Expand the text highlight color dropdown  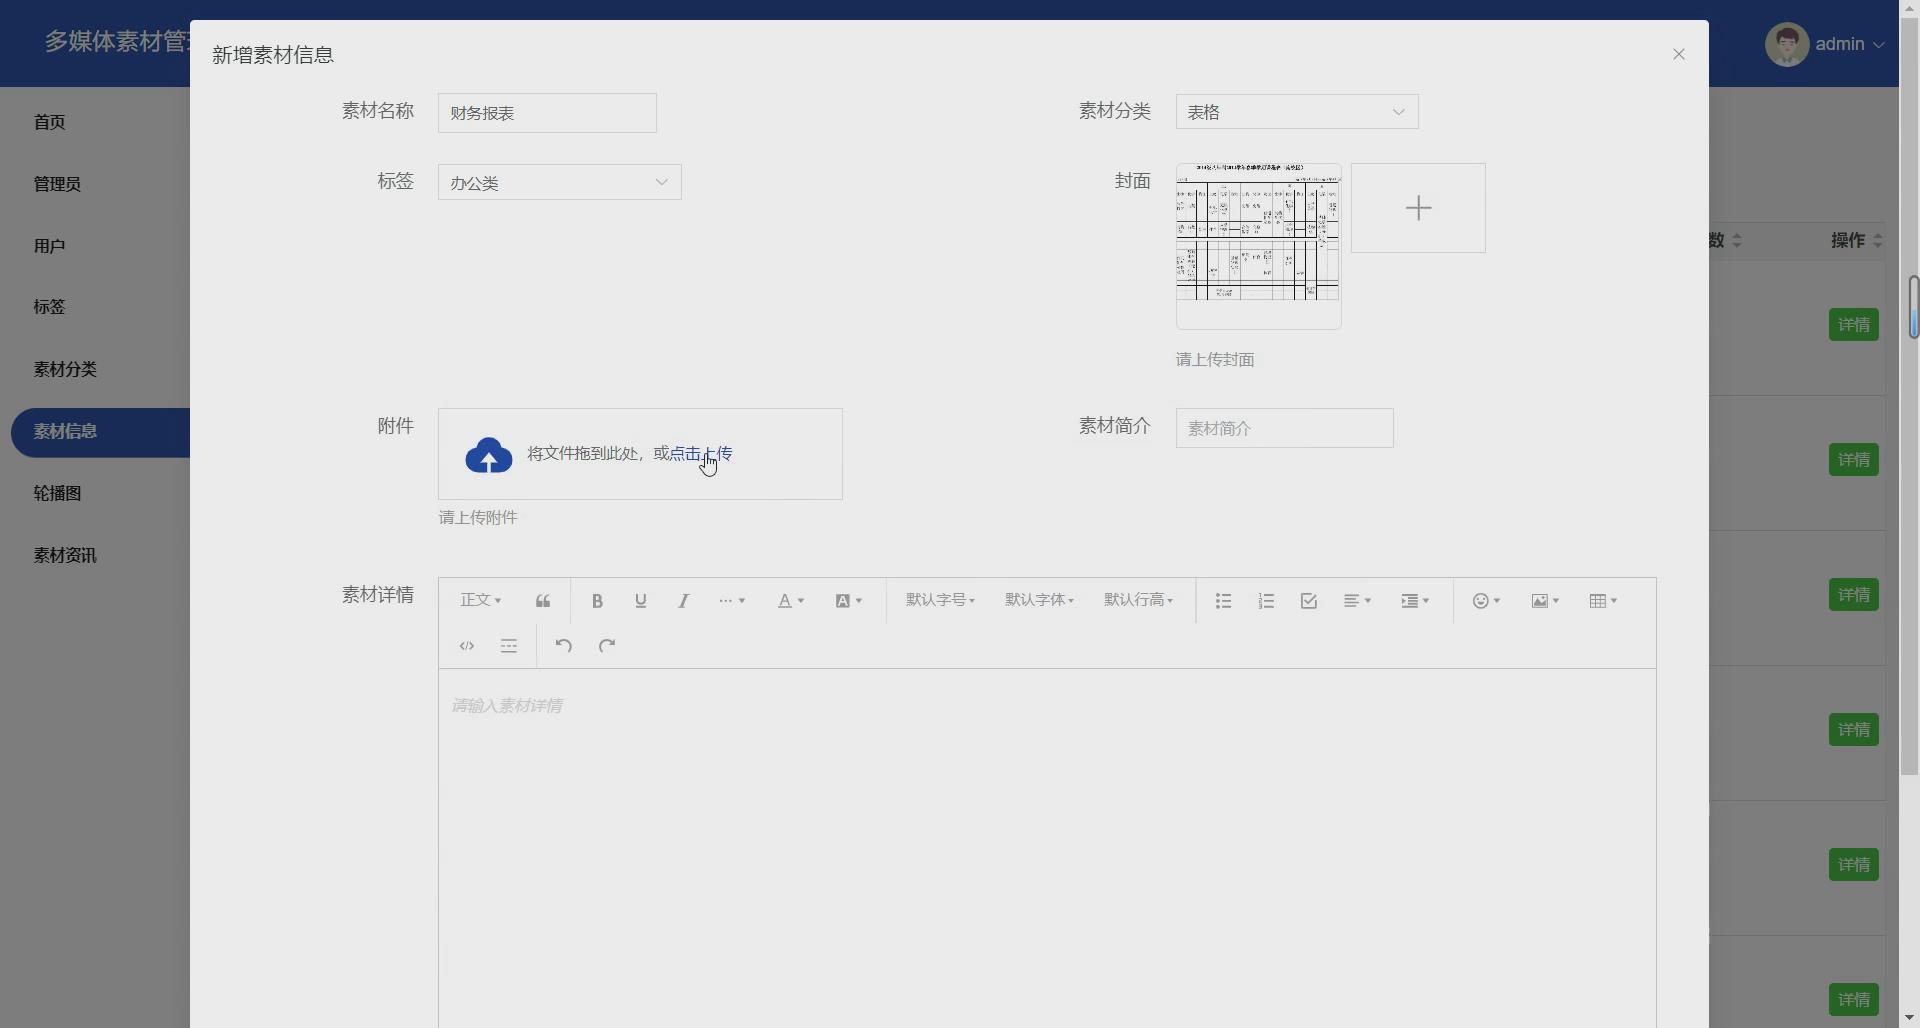point(849,600)
